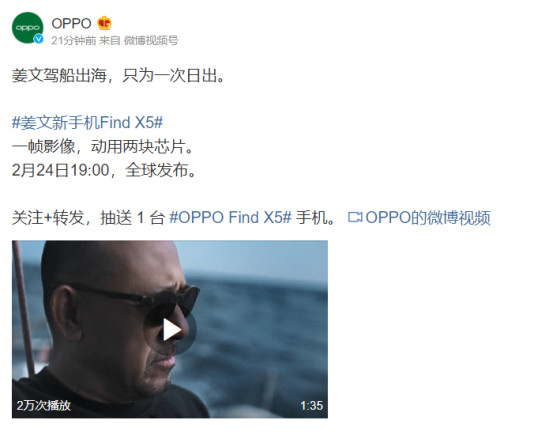The image size is (553, 435).
Task: Click the 姜文驾船出海 post text line
Action: 118,75
